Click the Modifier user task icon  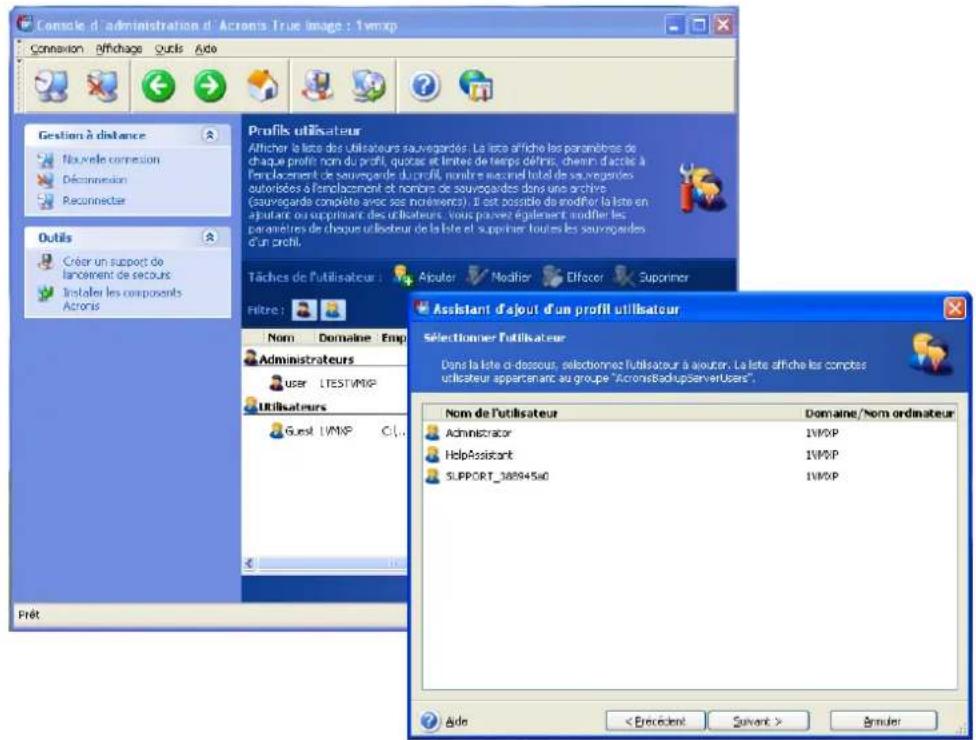[x=476, y=276]
